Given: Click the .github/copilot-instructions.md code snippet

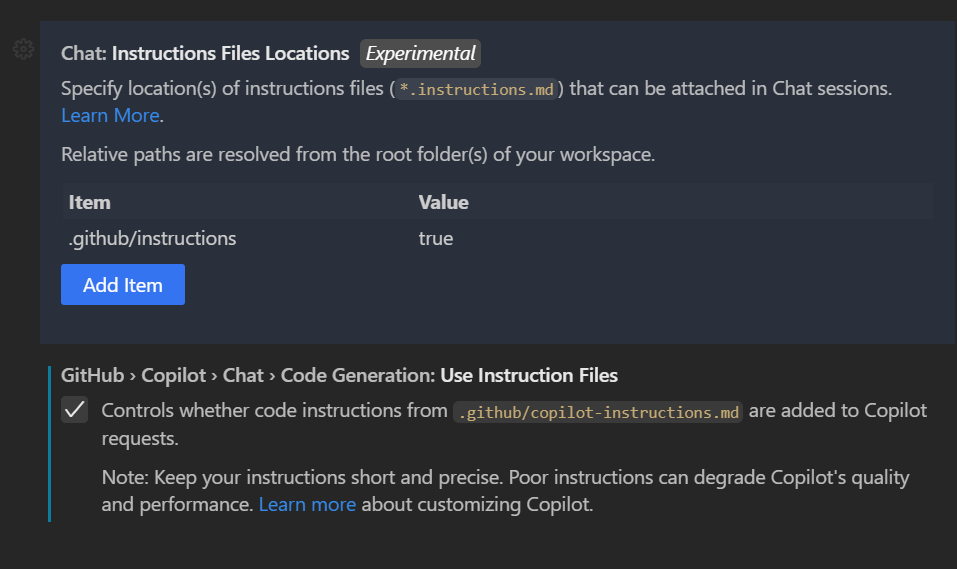Looking at the screenshot, I should coord(598,412).
